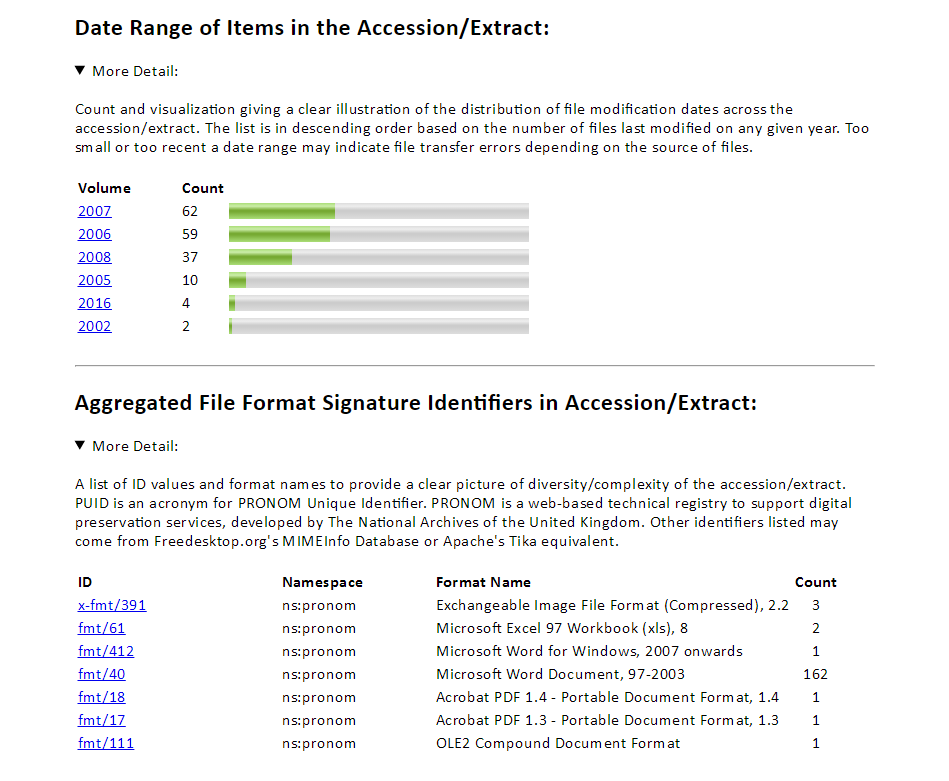Screen dimensions: 949x781
Task: Open the fmt/17 Acrobat PDF 1.3 identifier
Action: pos(101,720)
